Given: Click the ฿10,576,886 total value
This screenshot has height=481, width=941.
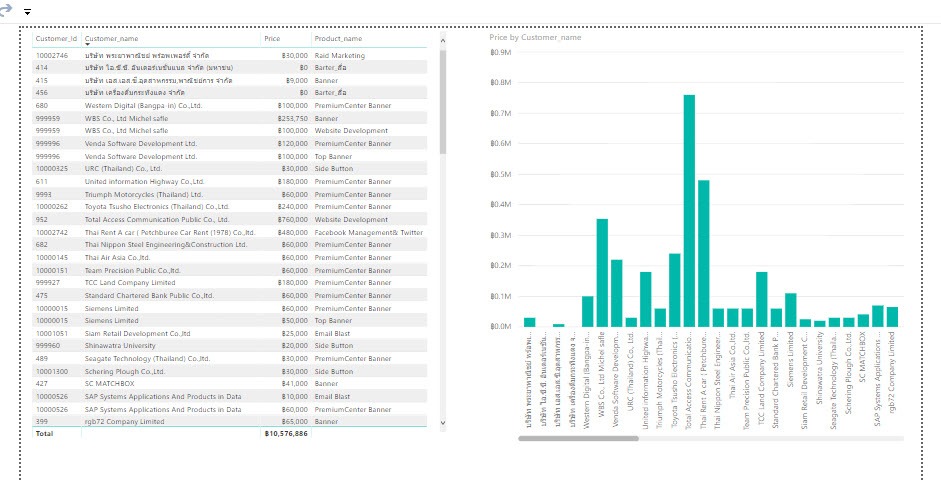Looking at the screenshot, I should coord(286,433).
